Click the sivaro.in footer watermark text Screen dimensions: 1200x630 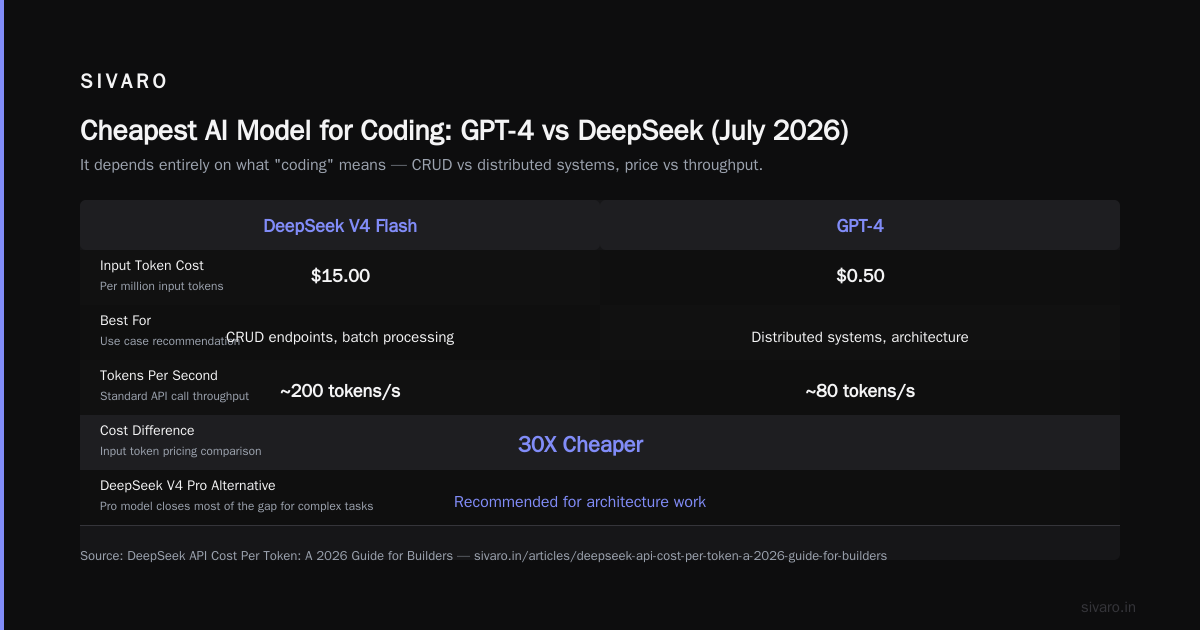[1108, 607]
